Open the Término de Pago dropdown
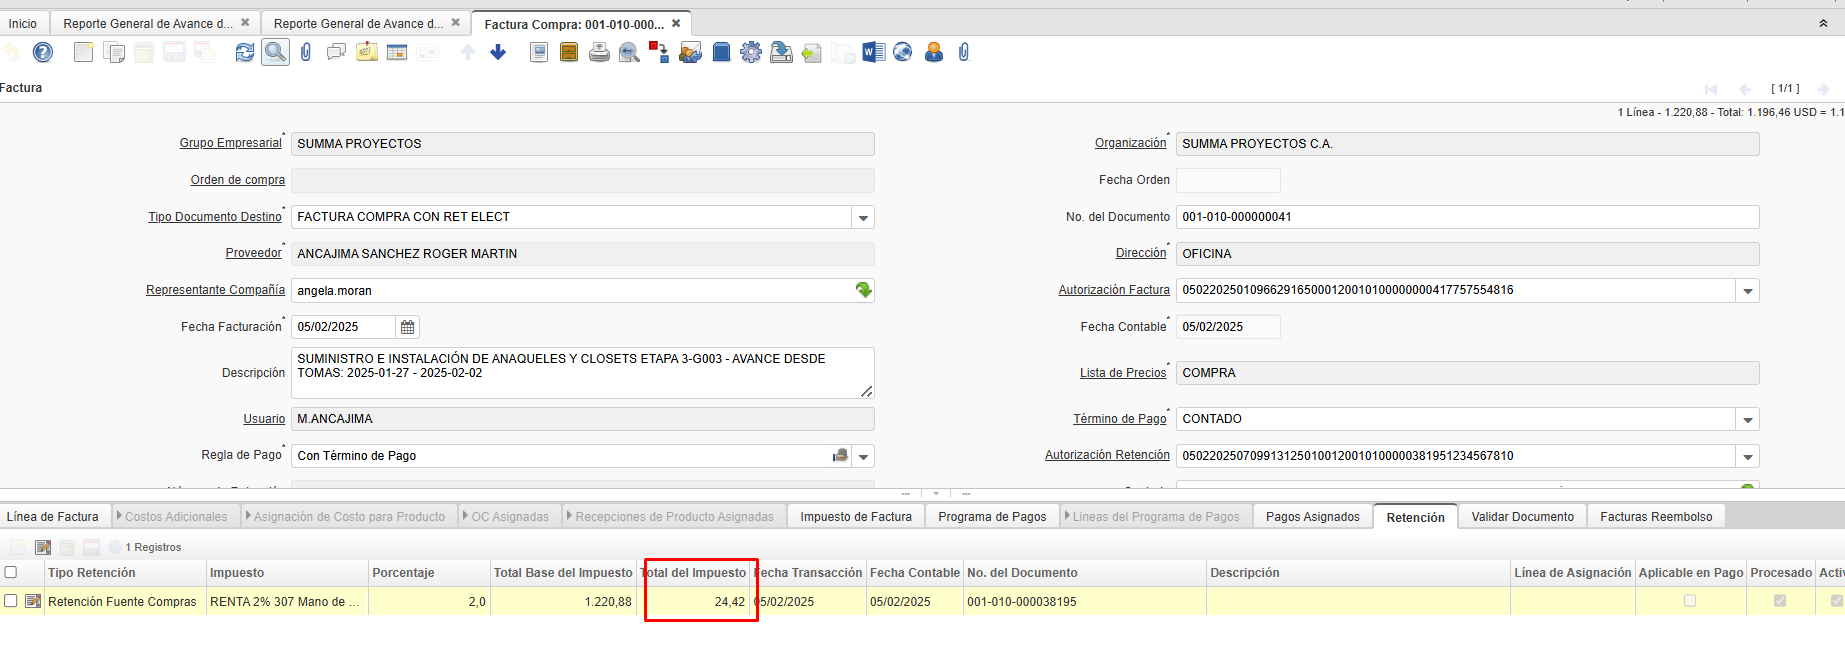This screenshot has height=654, width=1845. click(x=1747, y=420)
